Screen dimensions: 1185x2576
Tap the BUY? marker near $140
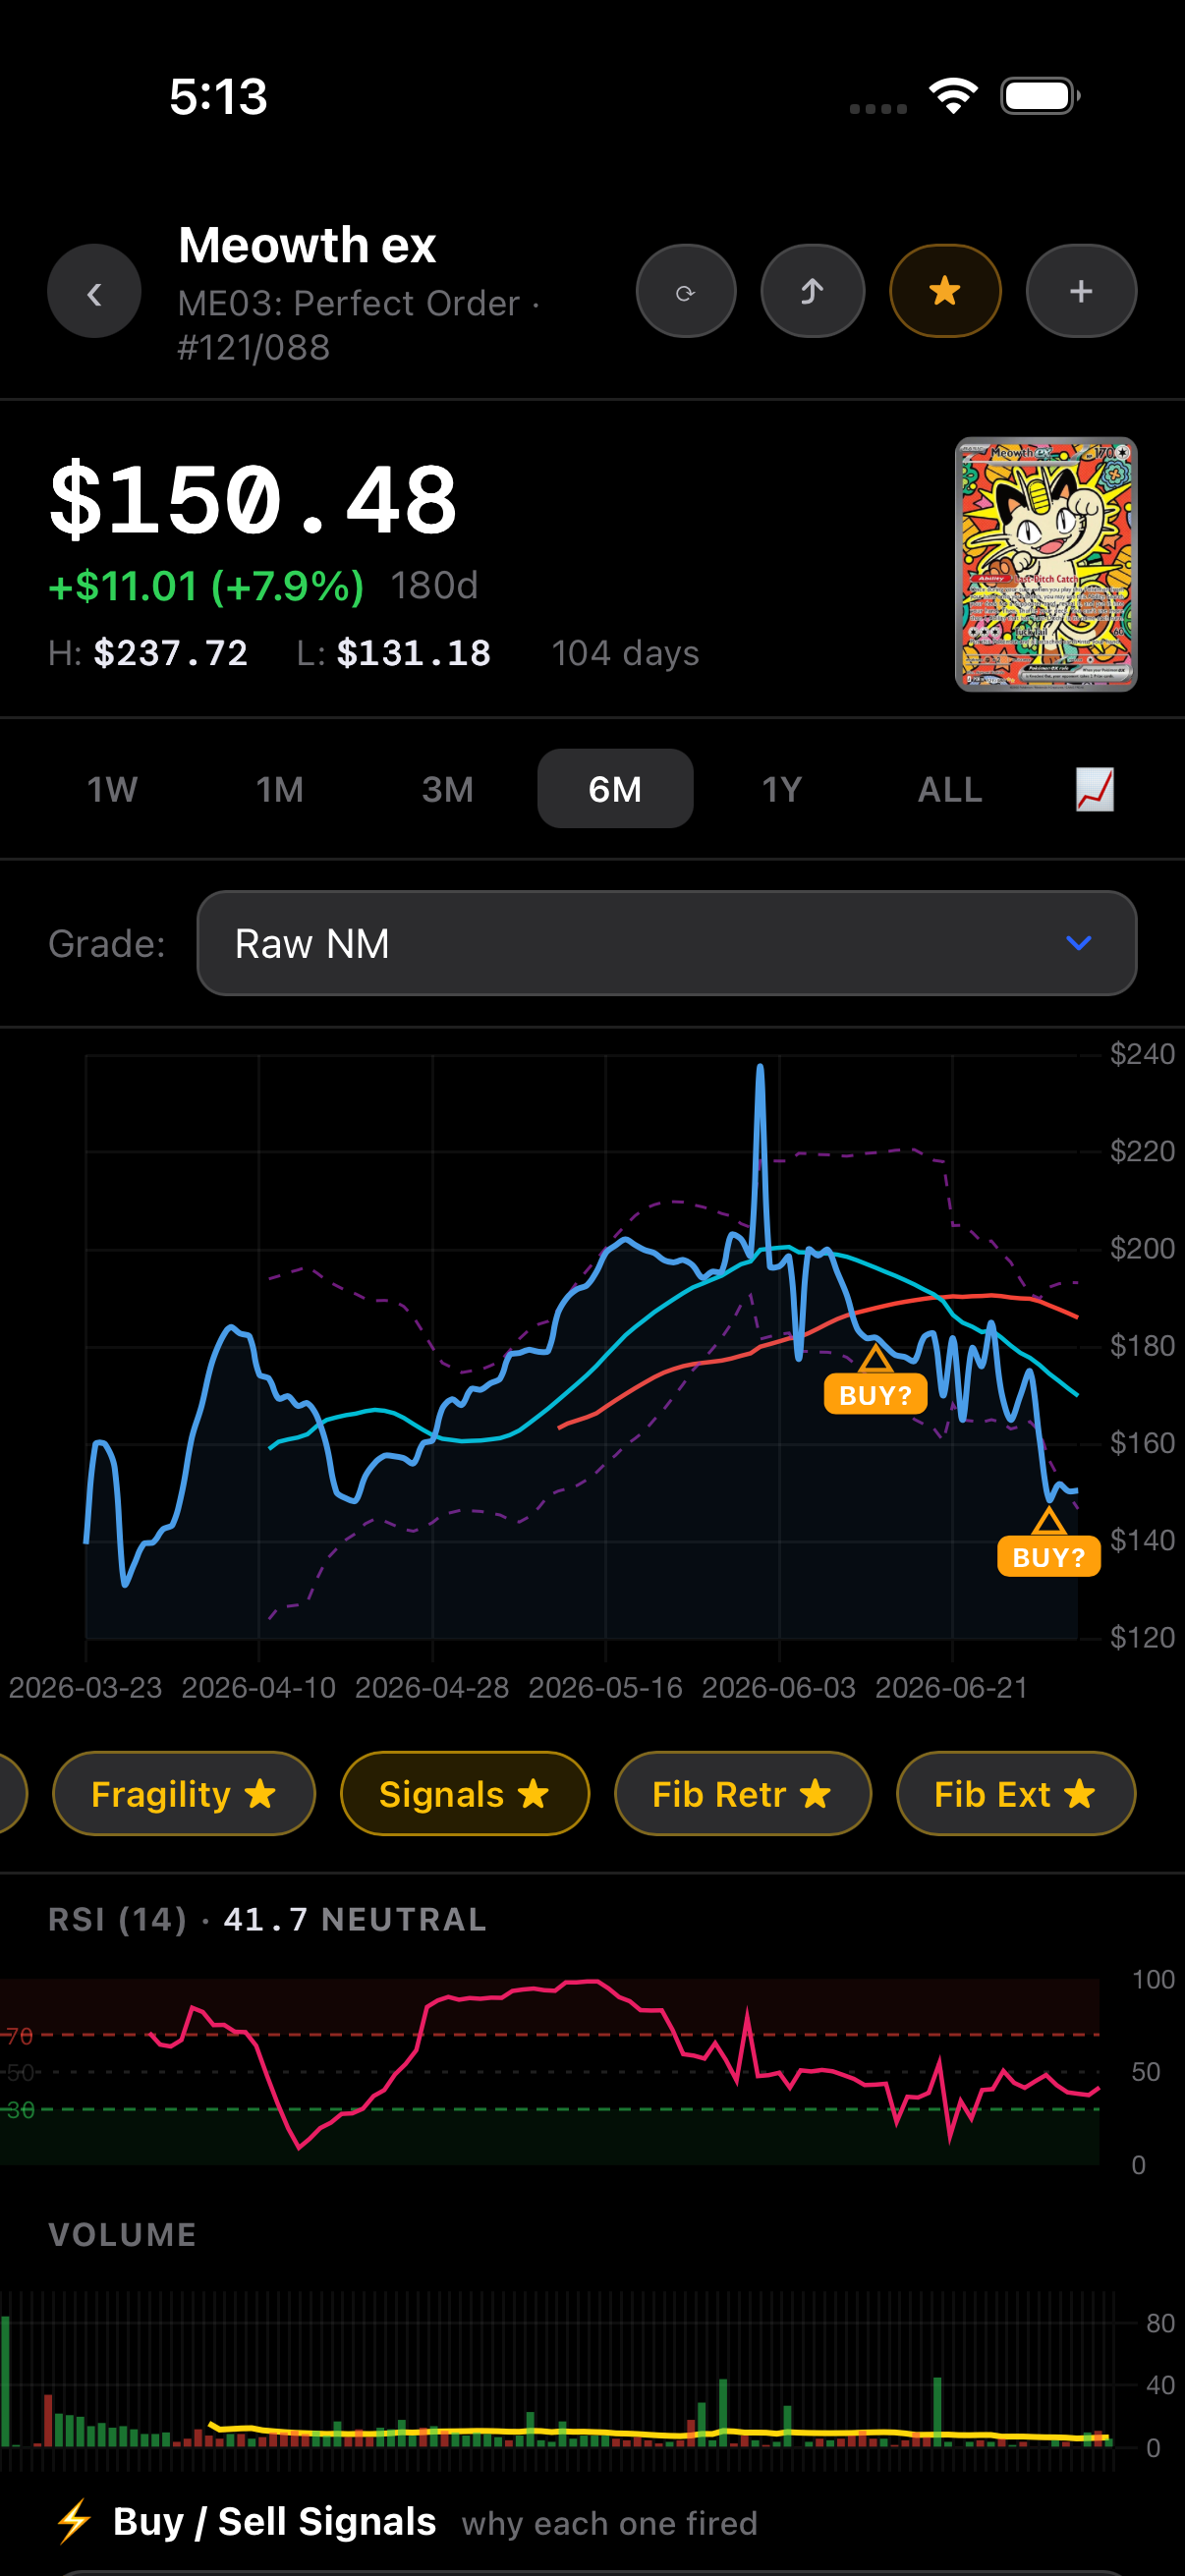tap(1048, 1556)
